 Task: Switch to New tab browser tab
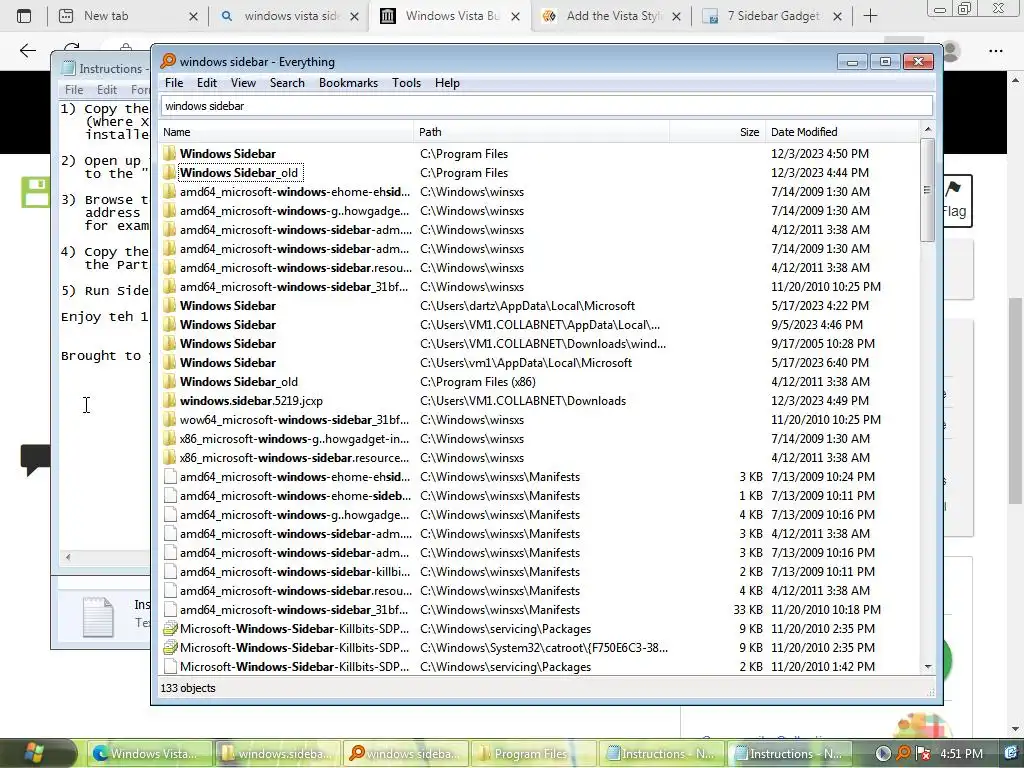(128, 16)
